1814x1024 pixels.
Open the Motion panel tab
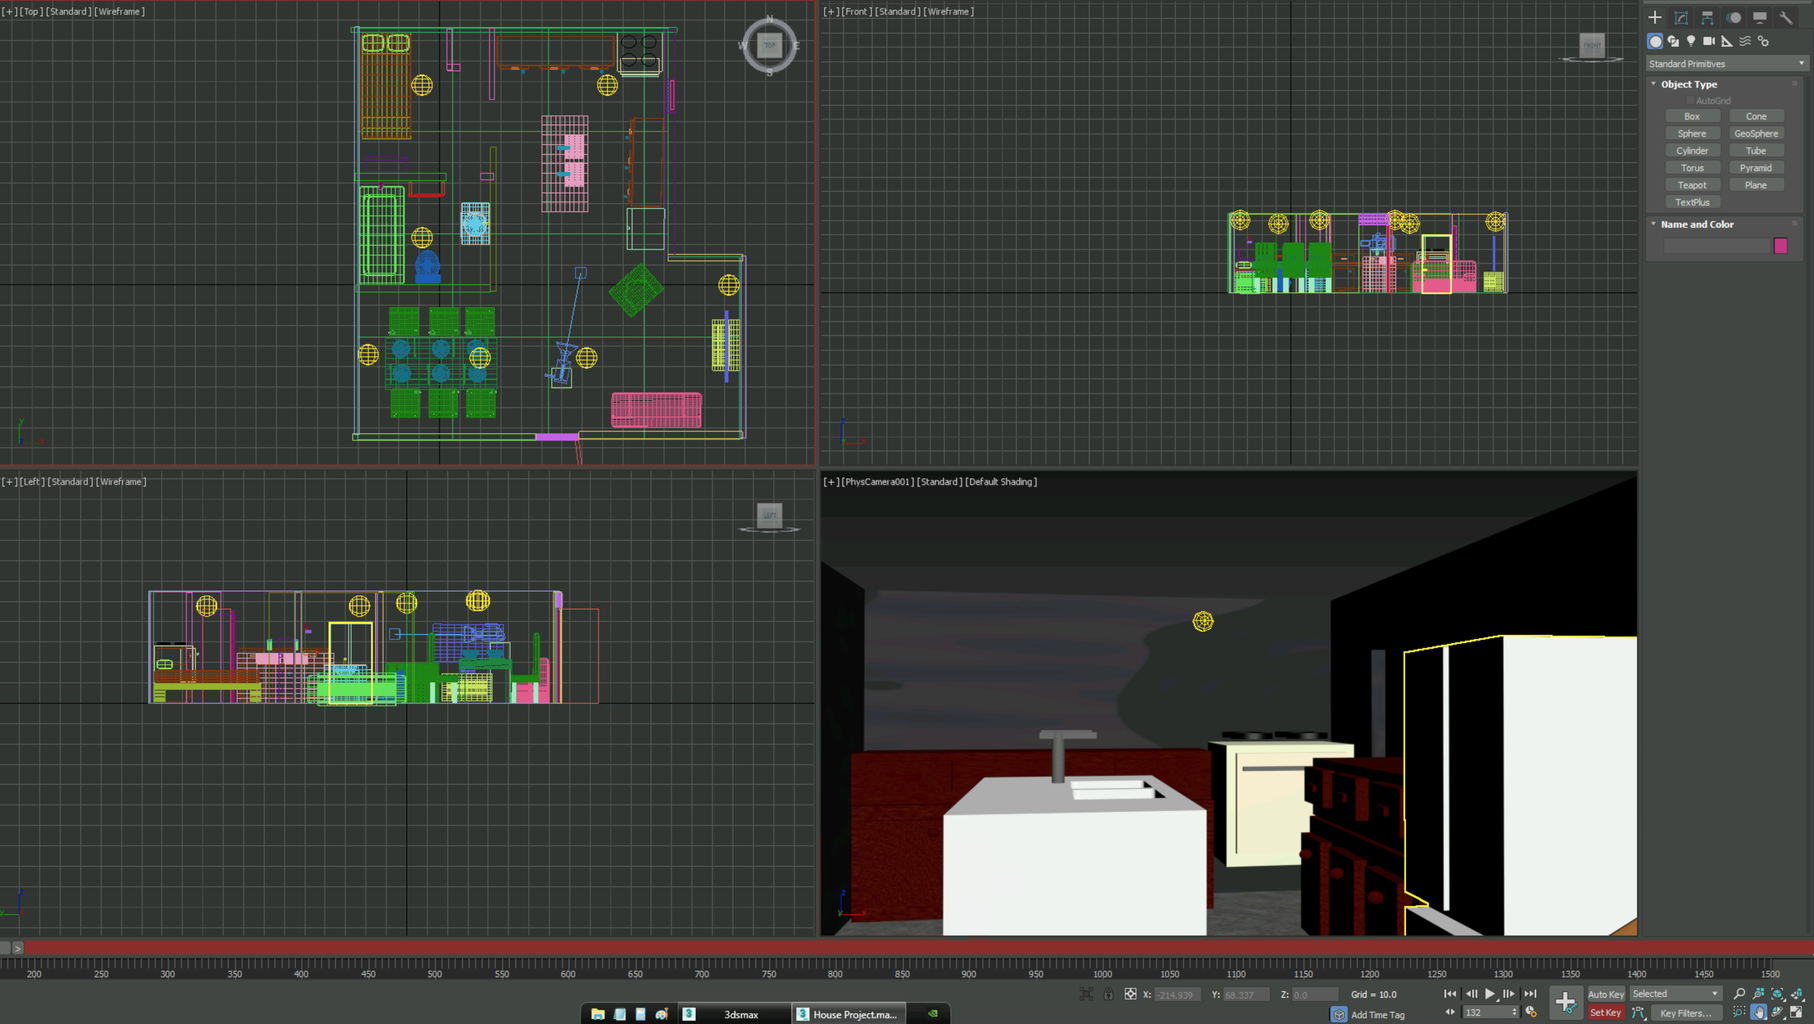pyautogui.click(x=1733, y=17)
